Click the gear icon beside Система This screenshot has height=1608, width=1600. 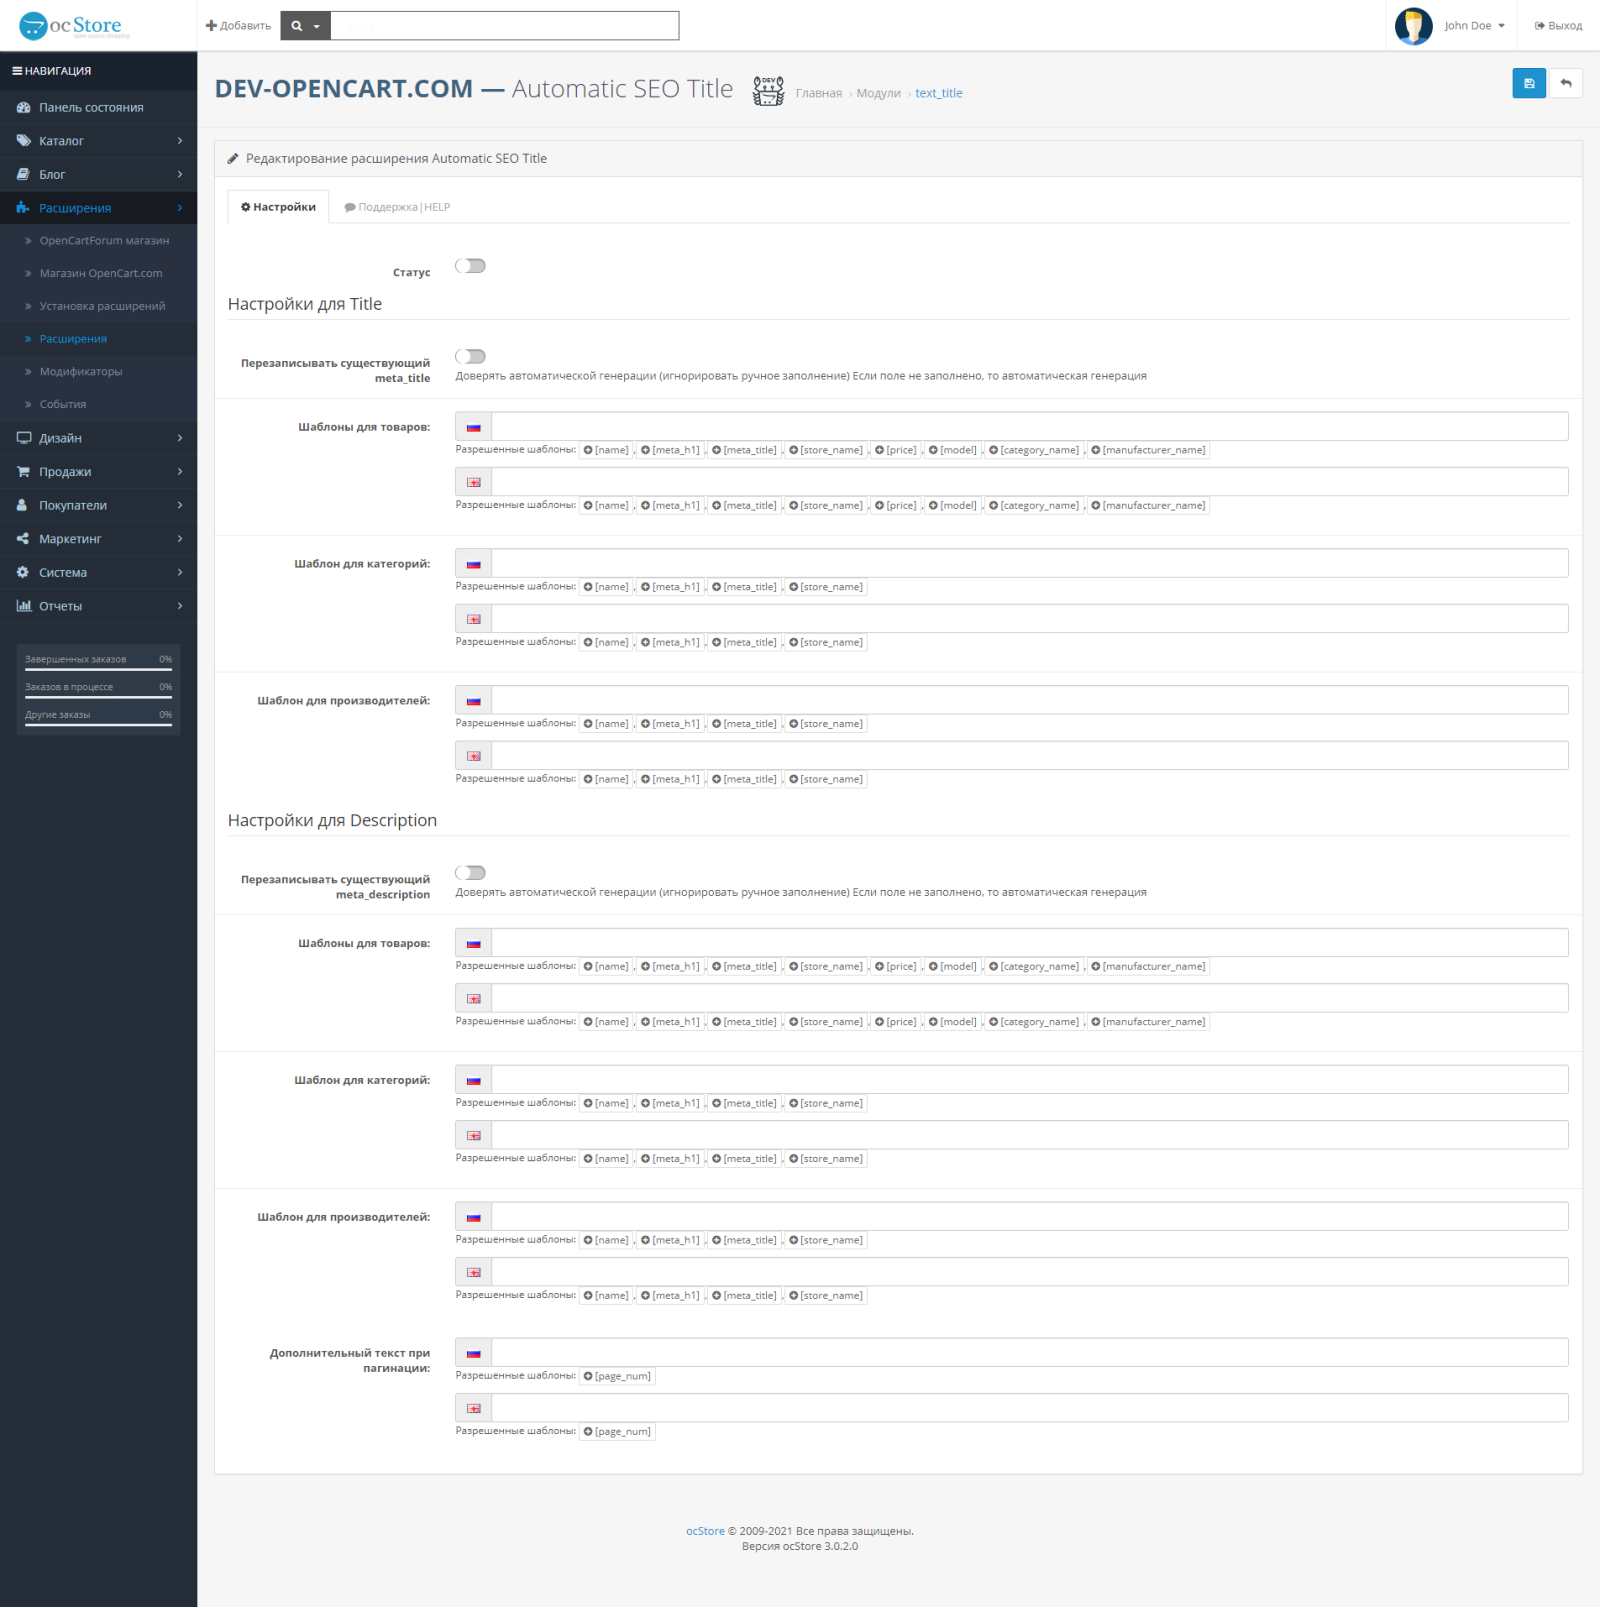23,573
